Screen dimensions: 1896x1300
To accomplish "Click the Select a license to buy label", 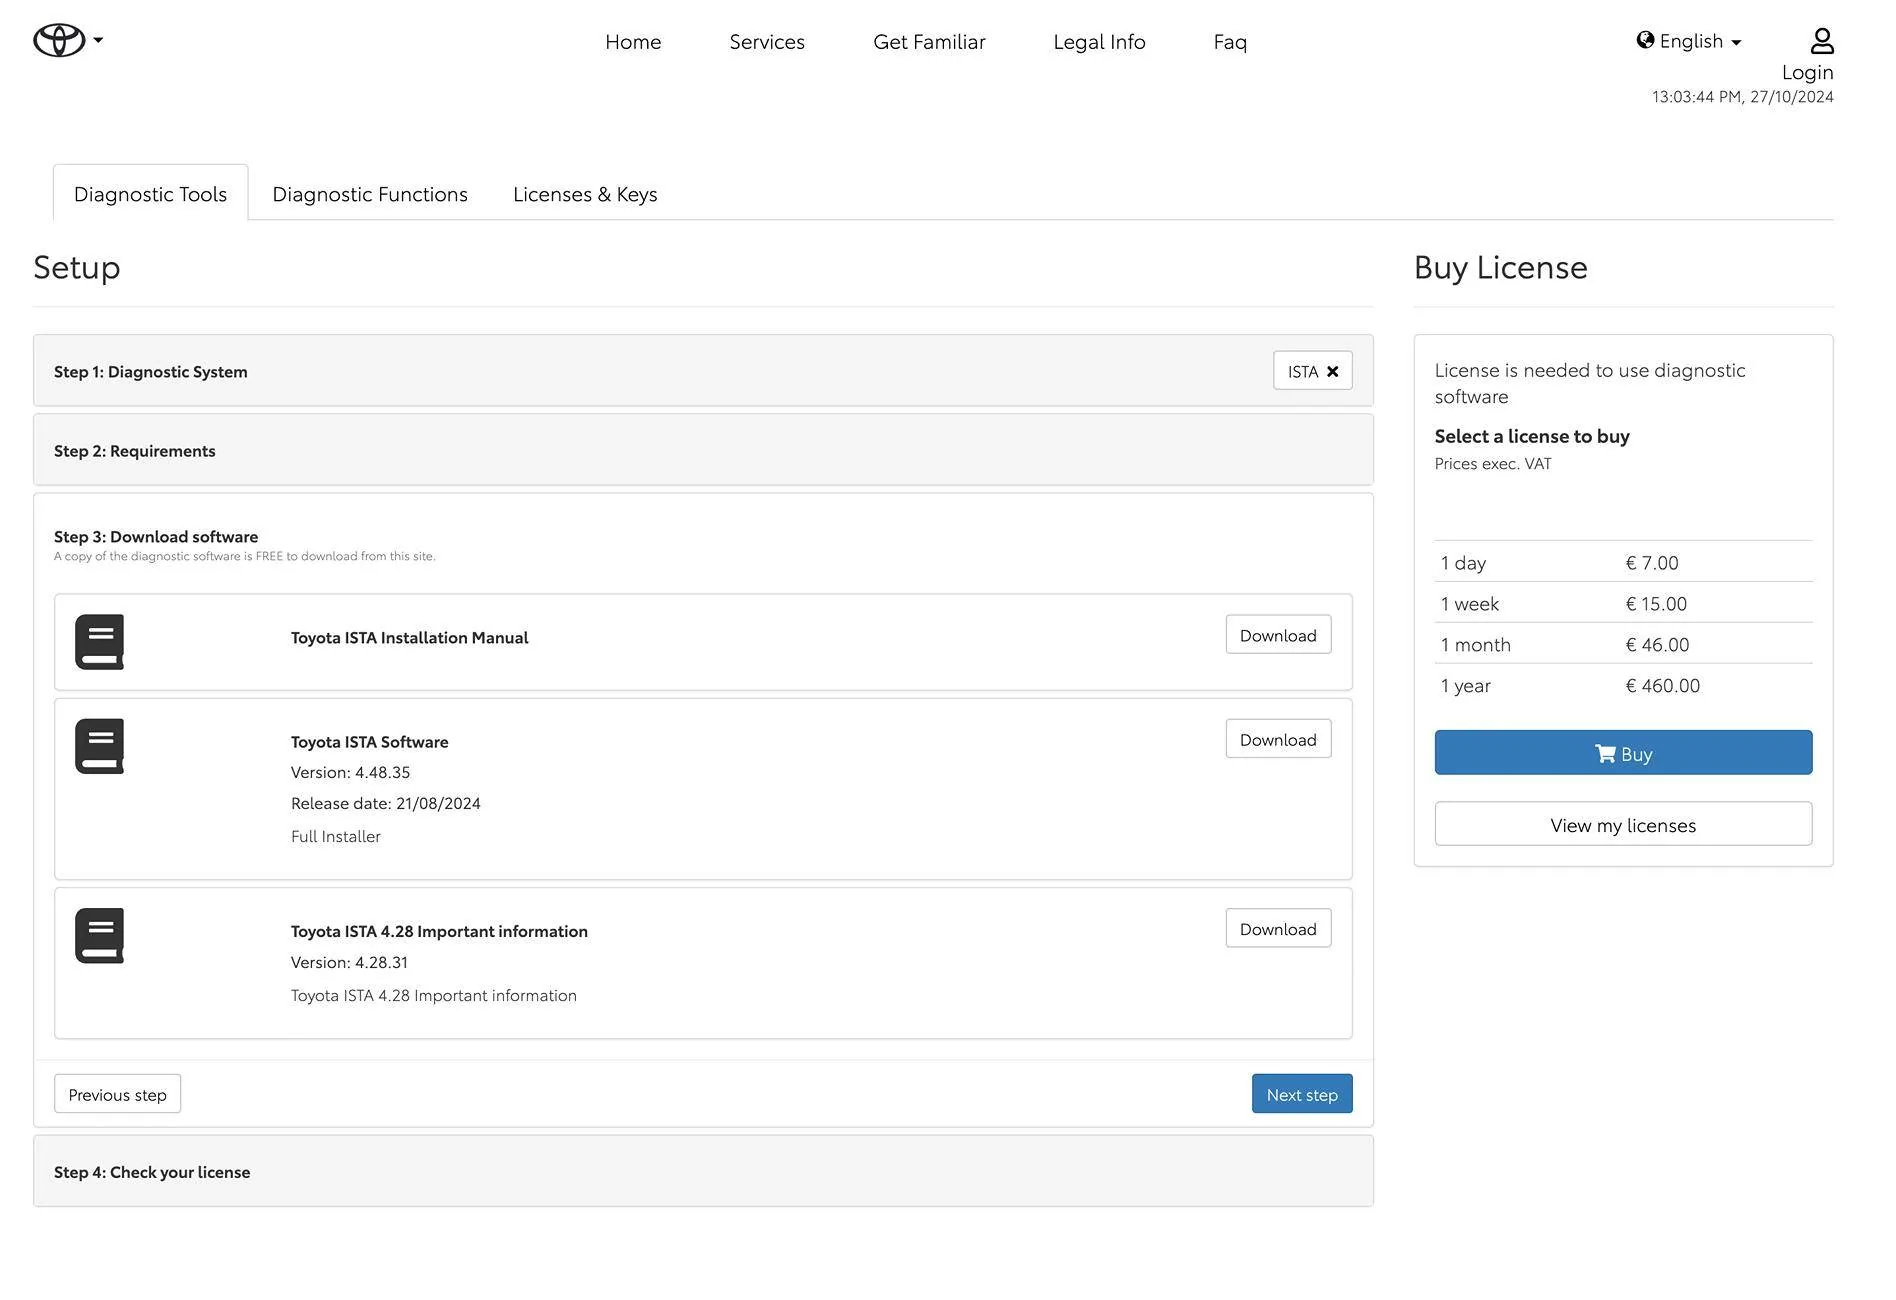I will tap(1531, 436).
